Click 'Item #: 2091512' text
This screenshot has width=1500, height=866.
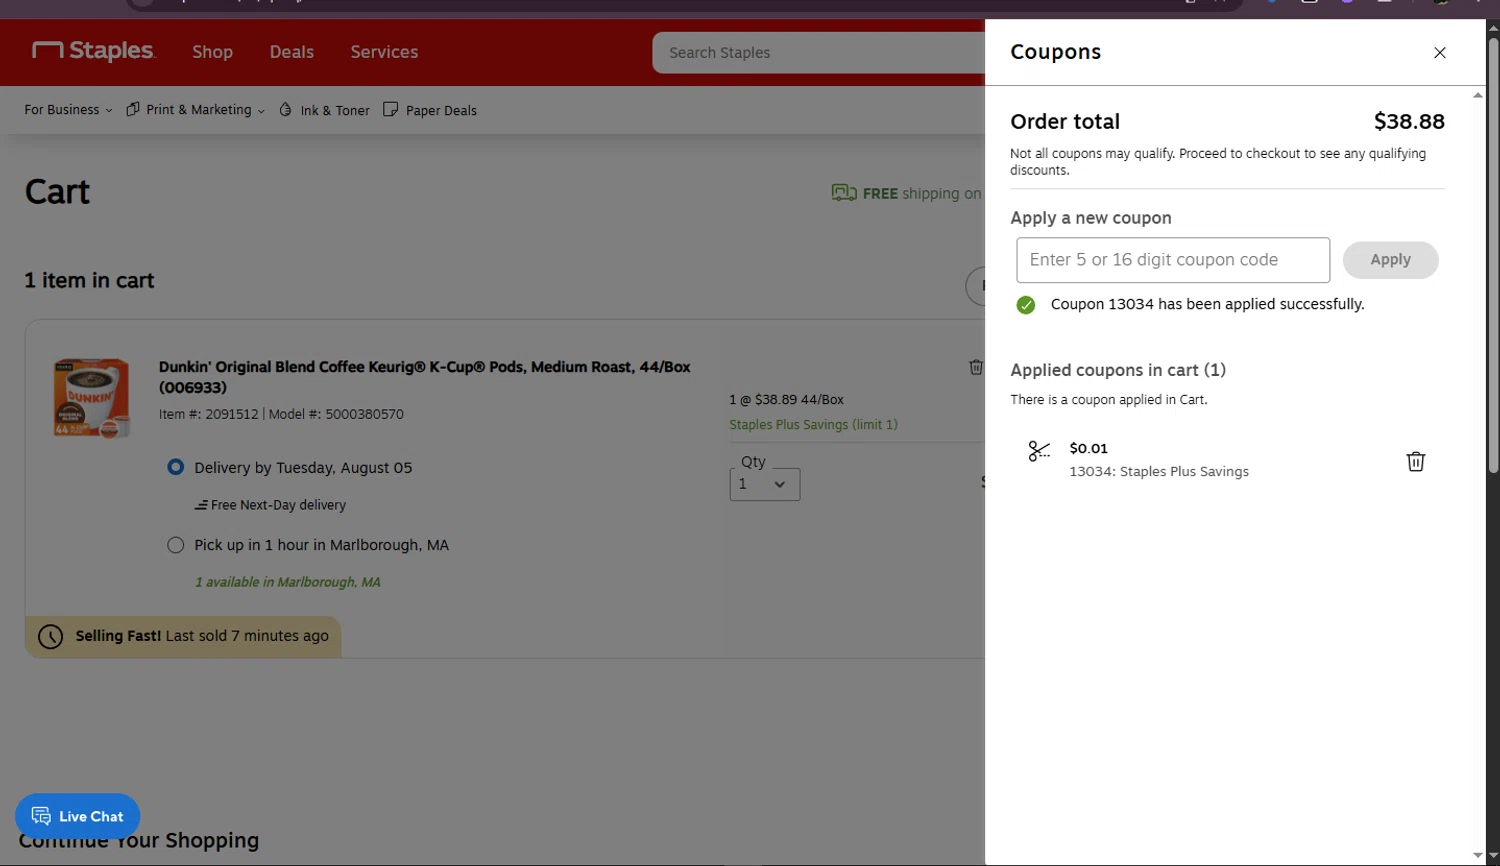tap(209, 414)
